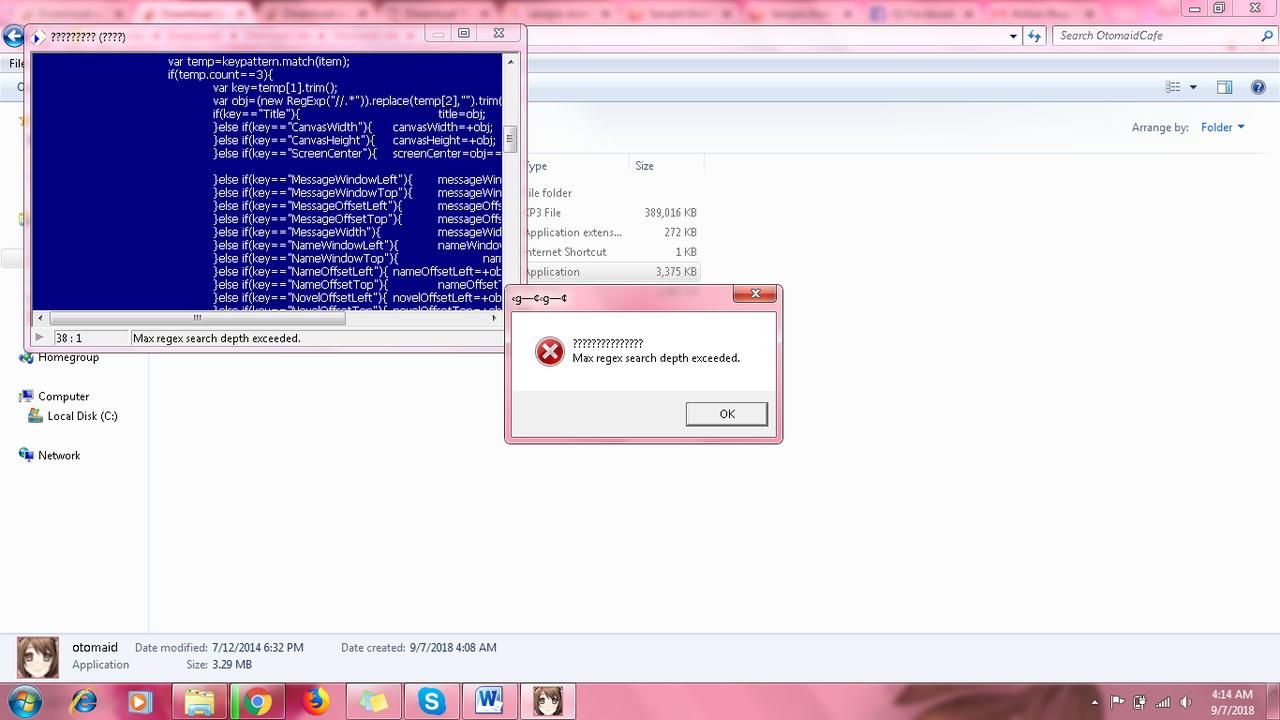Click the Size column header
The image size is (1280, 720).
pos(645,166)
